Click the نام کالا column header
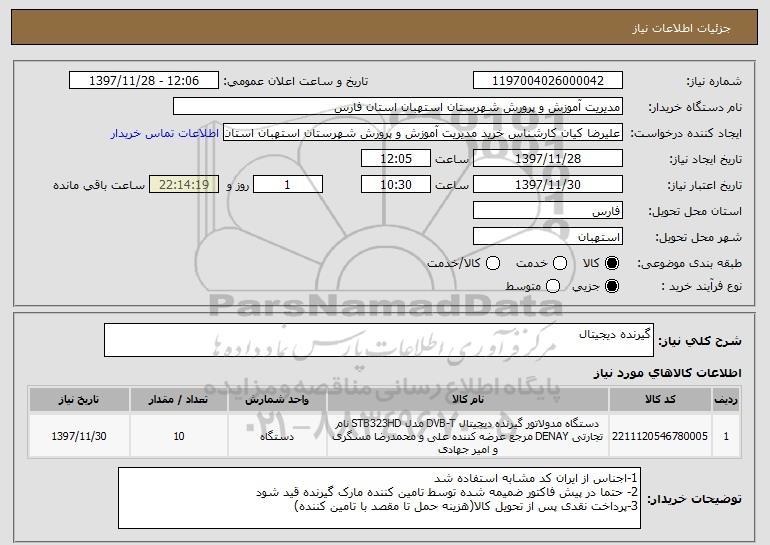770x545 pixels. point(468,399)
